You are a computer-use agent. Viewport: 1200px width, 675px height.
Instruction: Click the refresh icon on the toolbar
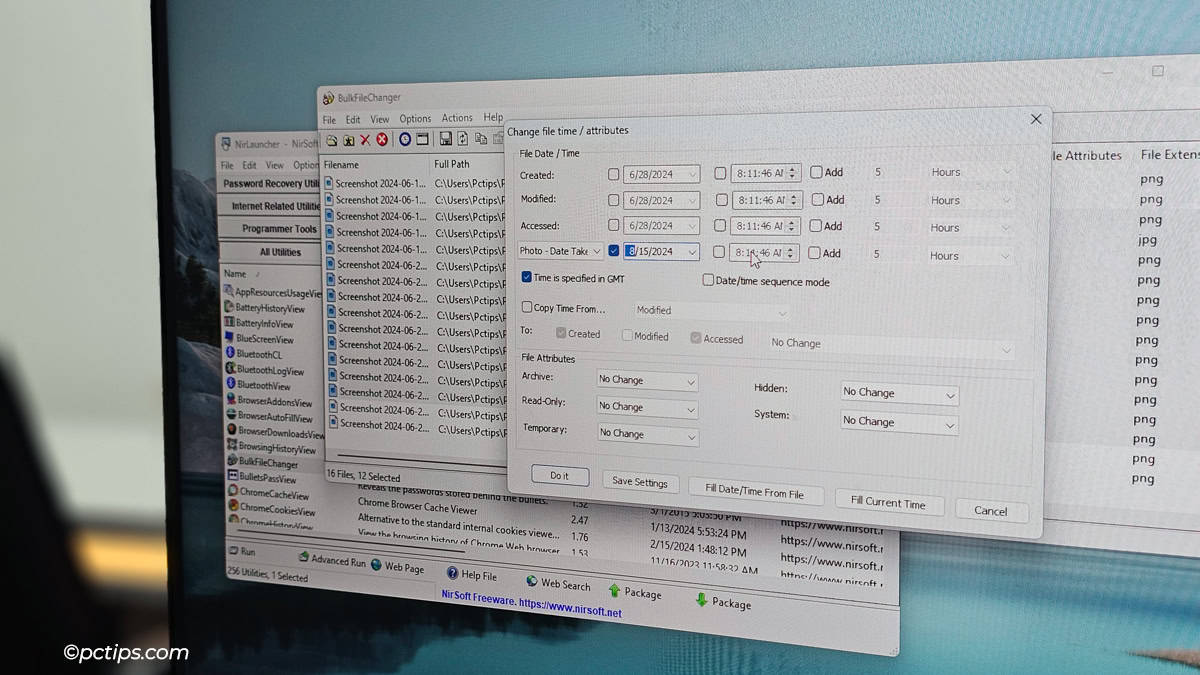pos(463,140)
